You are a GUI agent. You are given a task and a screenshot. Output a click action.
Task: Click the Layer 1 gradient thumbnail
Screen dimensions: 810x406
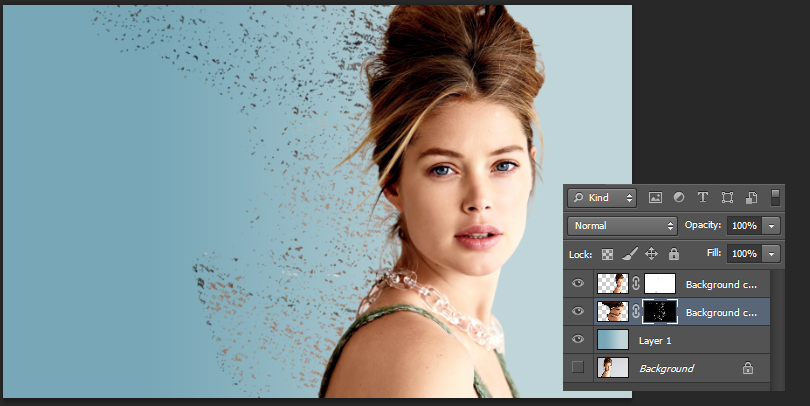pyautogui.click(x=613, y=339)
